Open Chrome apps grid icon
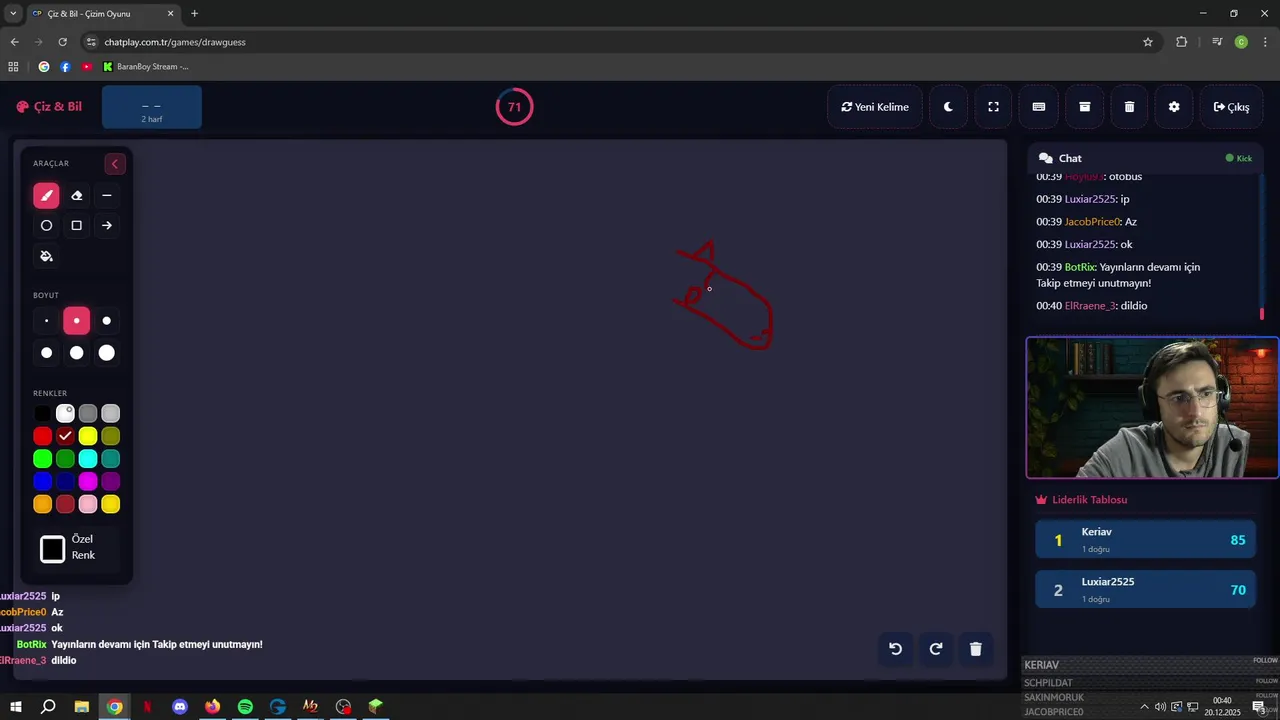1280x720 pixels. coord(13,67)
